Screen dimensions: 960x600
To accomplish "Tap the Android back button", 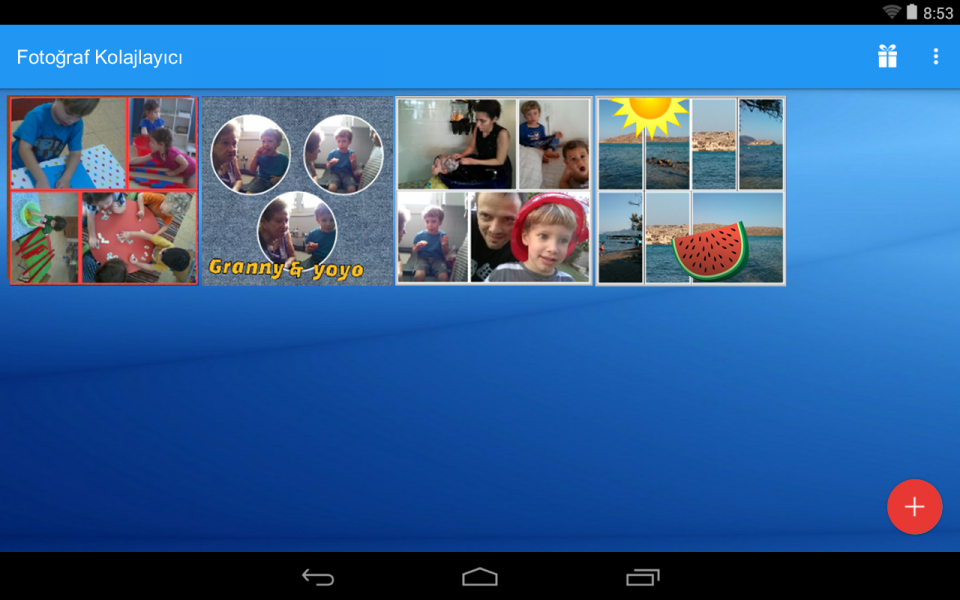I will (318, 577).
